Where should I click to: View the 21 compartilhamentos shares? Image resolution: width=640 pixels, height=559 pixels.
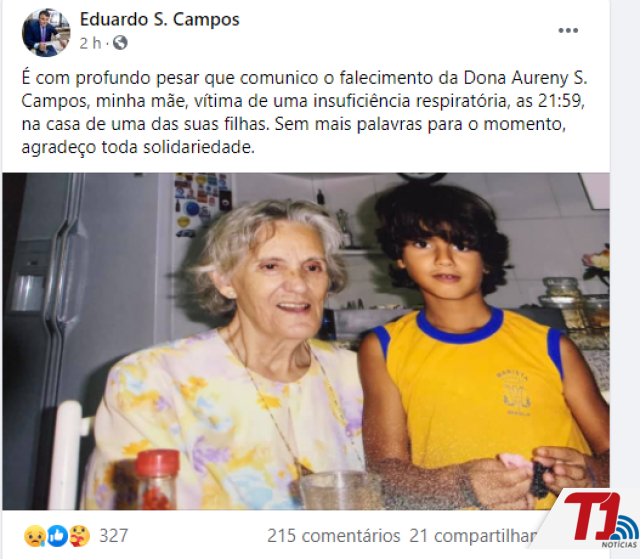[x=473, y=536]
